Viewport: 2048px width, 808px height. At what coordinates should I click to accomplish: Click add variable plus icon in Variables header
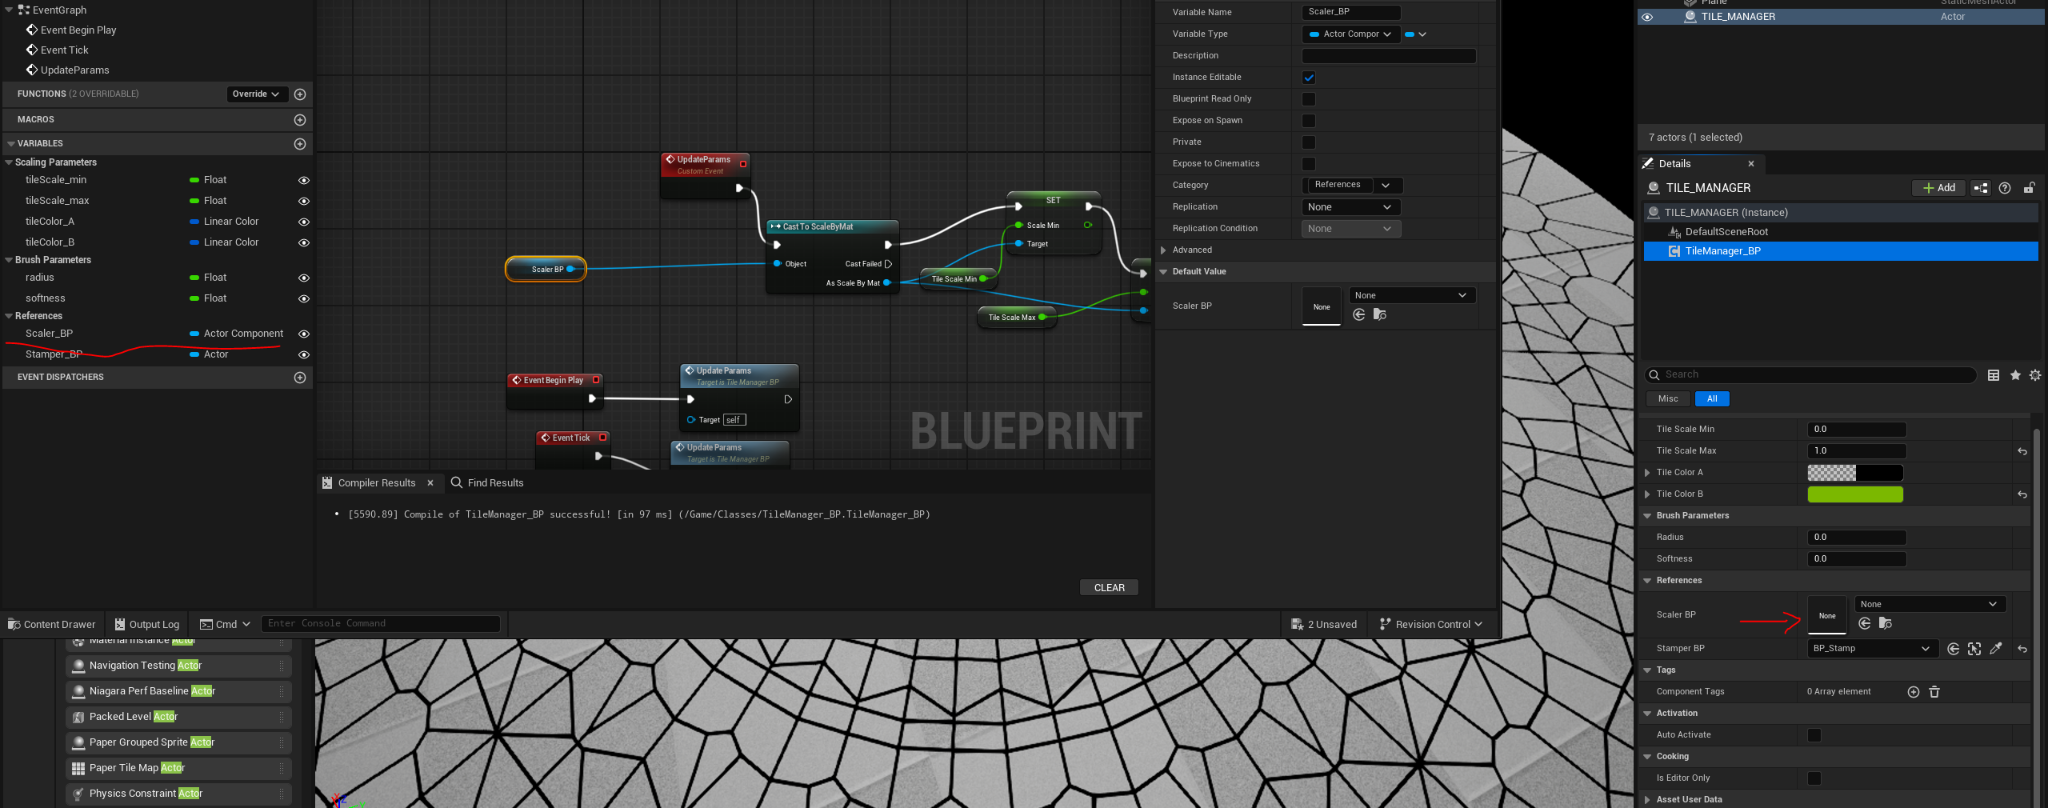(299, 144)
